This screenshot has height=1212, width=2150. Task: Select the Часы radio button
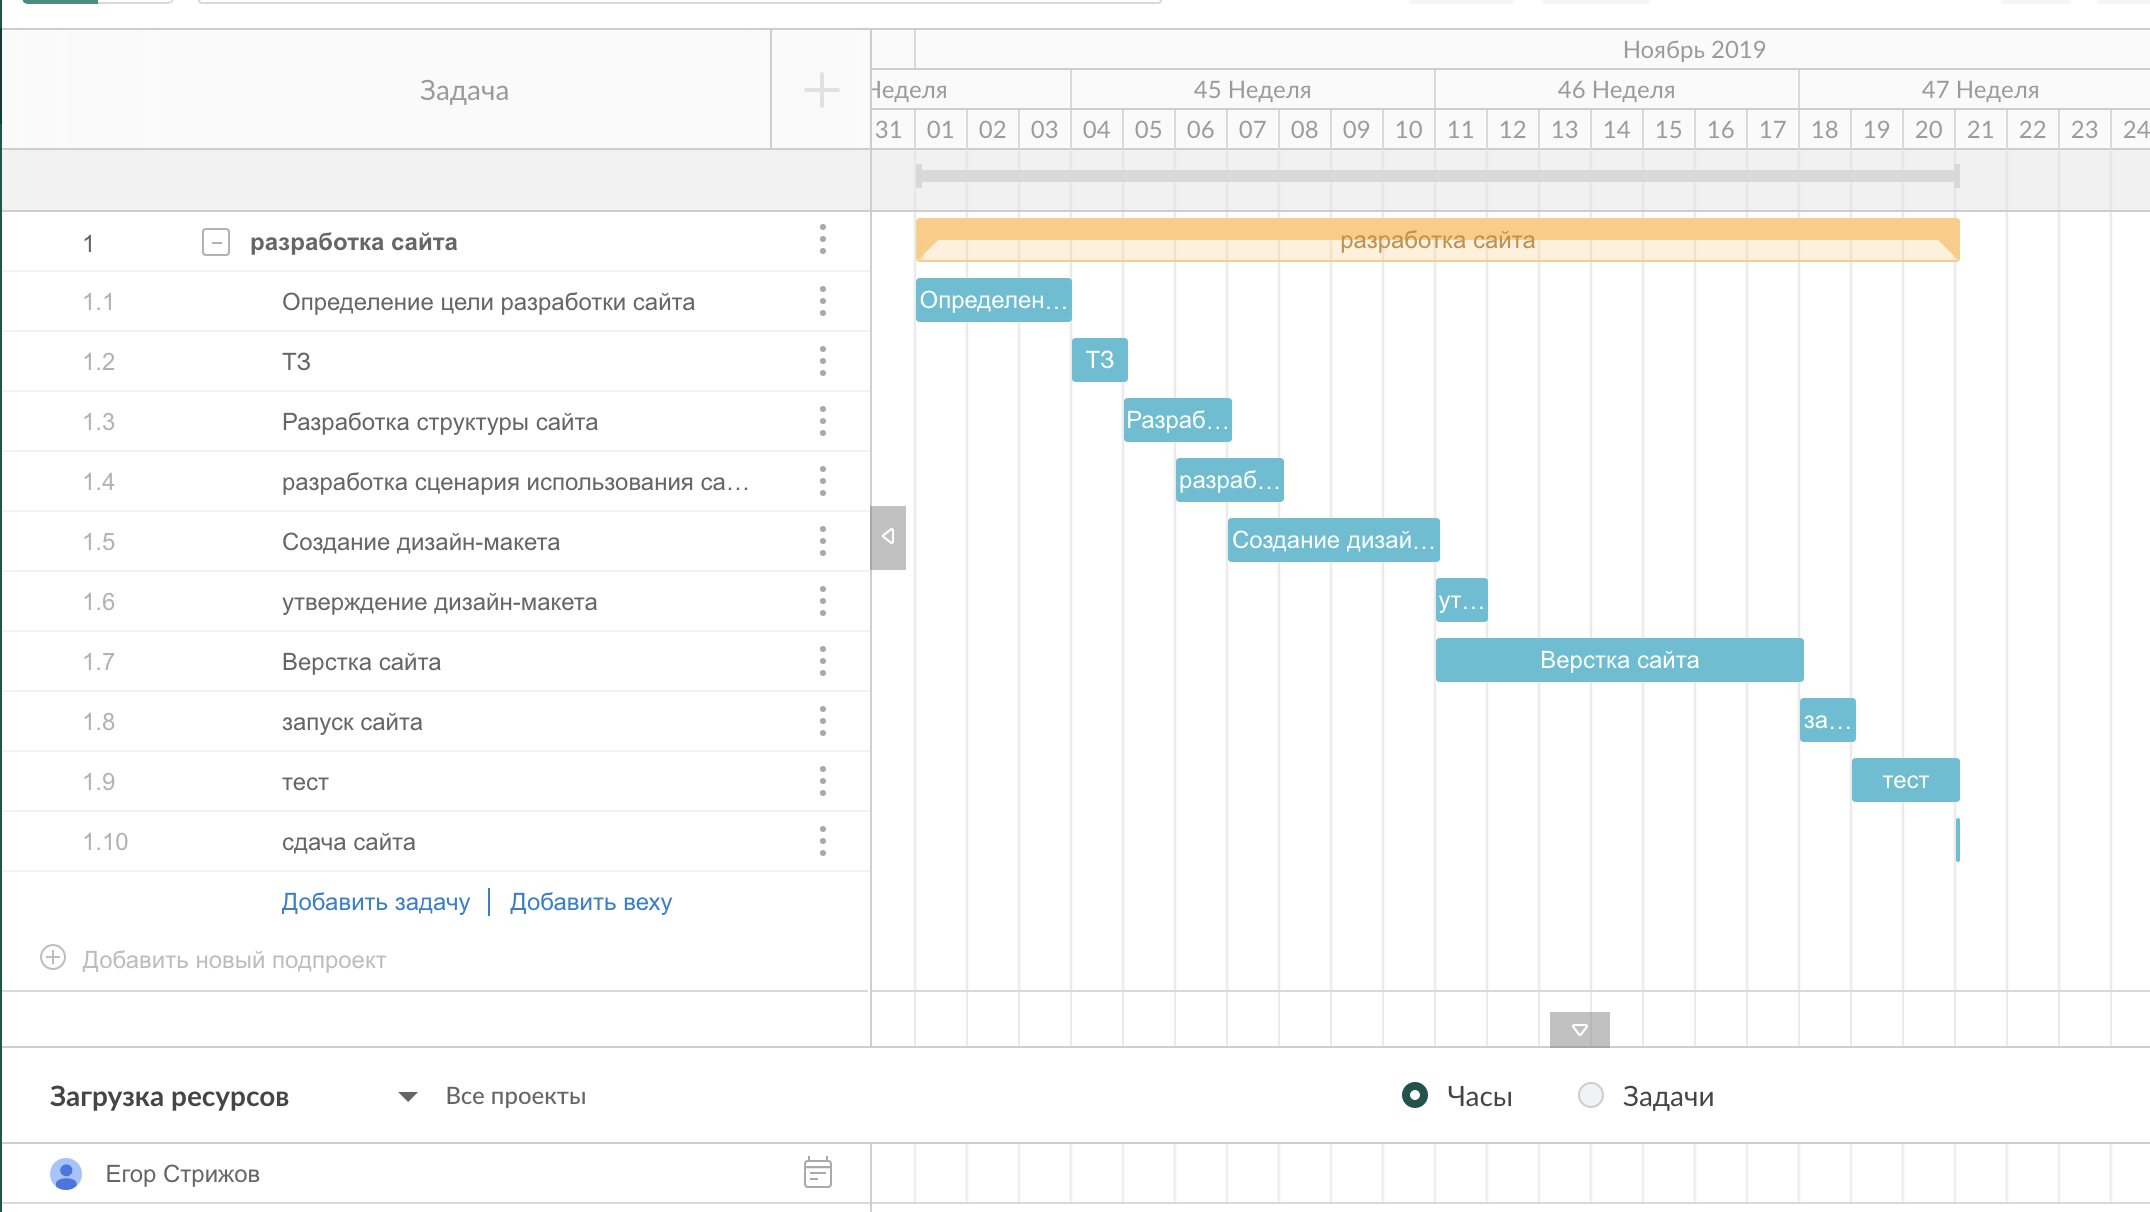(x=1415, y=1096)
